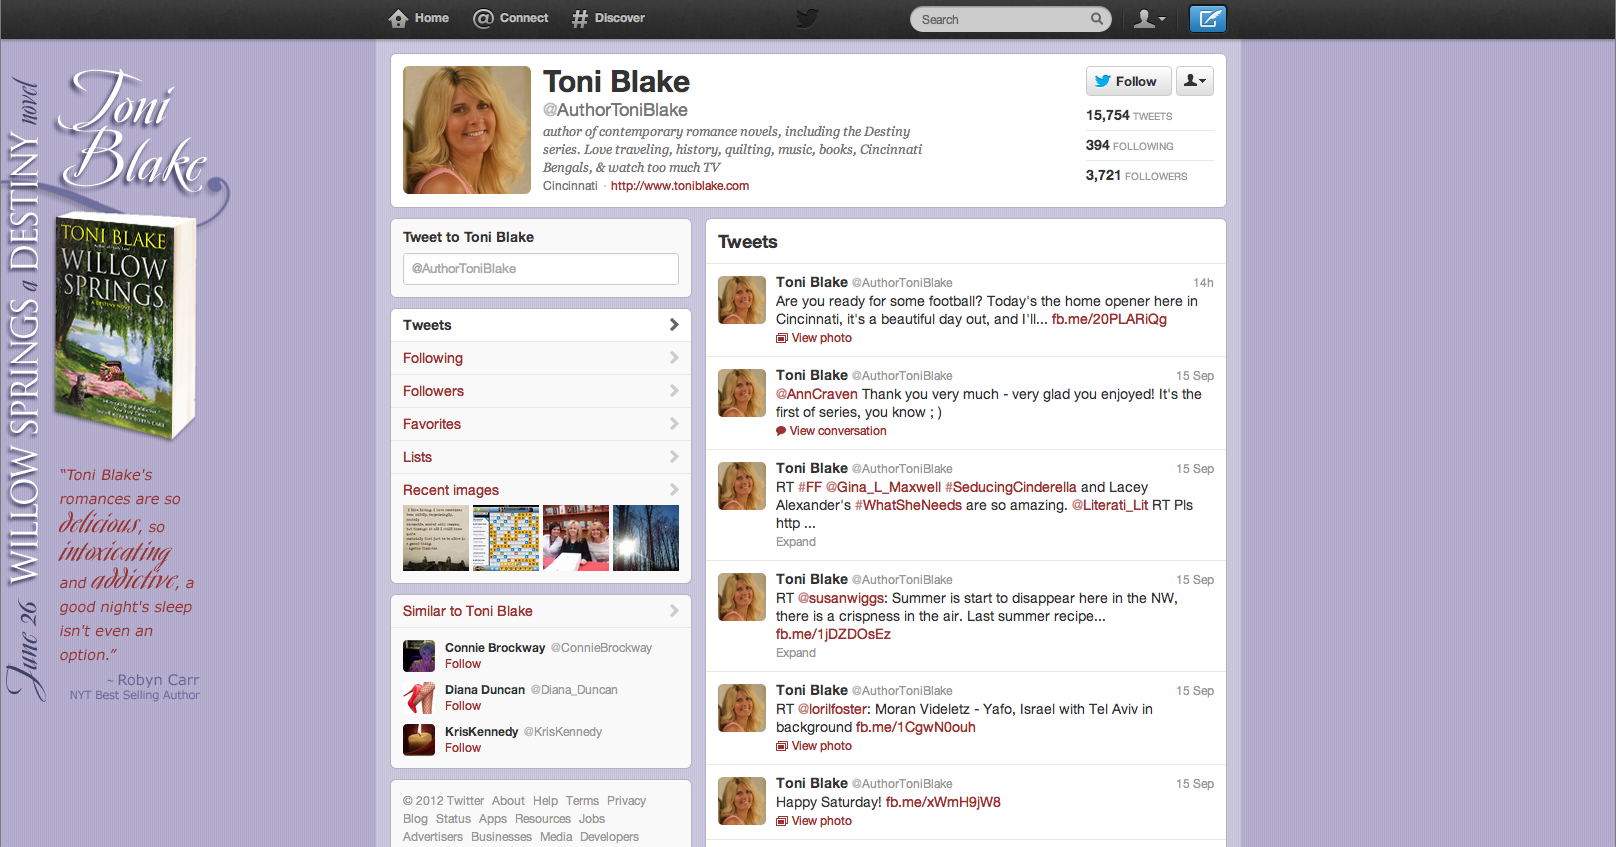Open the Similar to Toni Blake link
Viewport: 1616px width, 847px height.
coord(468,611)
